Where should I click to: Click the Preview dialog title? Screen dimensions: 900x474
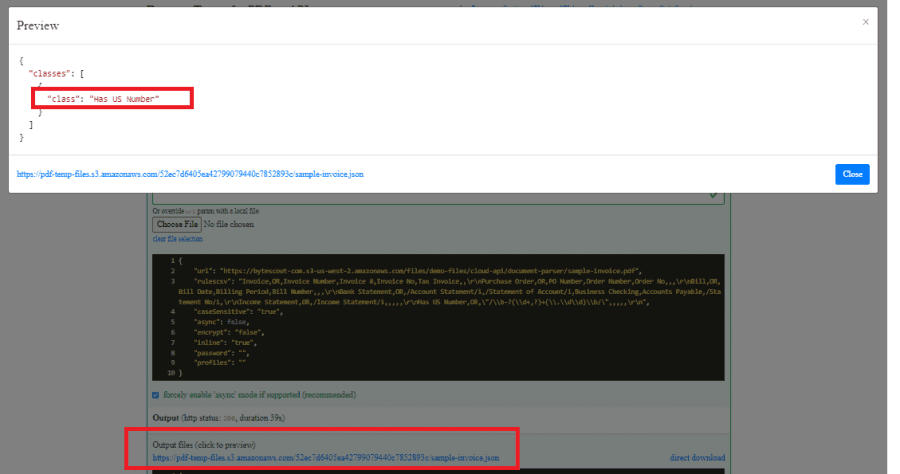pyautogui.click(x=39, y=25)
